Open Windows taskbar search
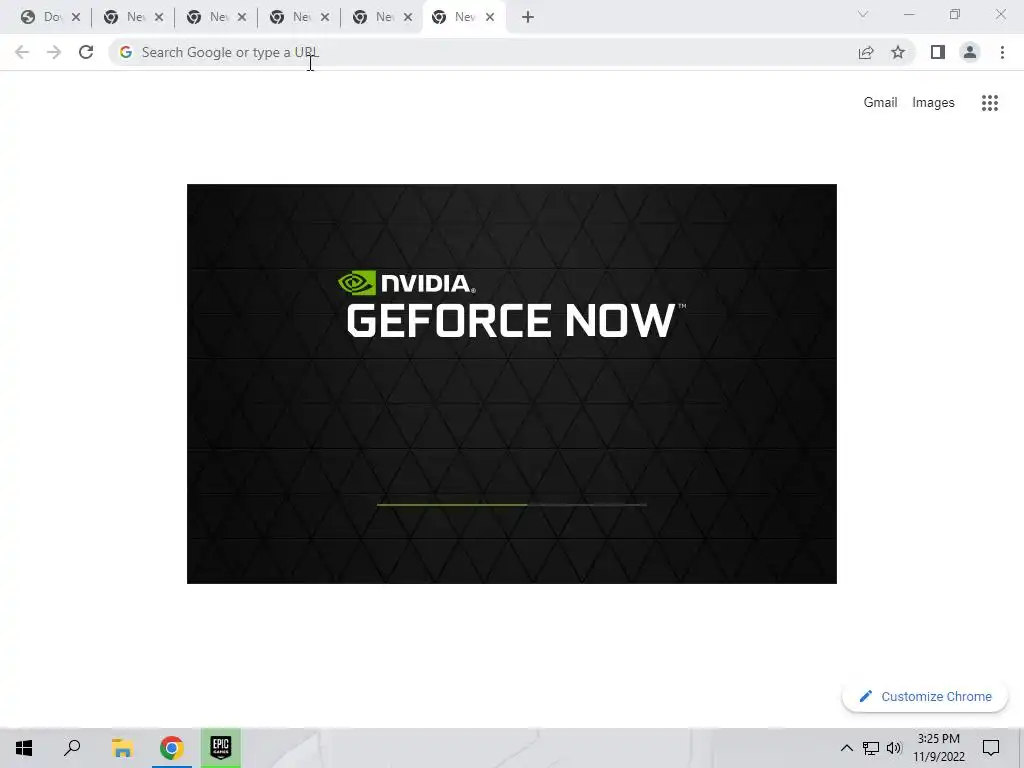The image size is (1024, 768). pyautogui.click(x=72, y=748)
